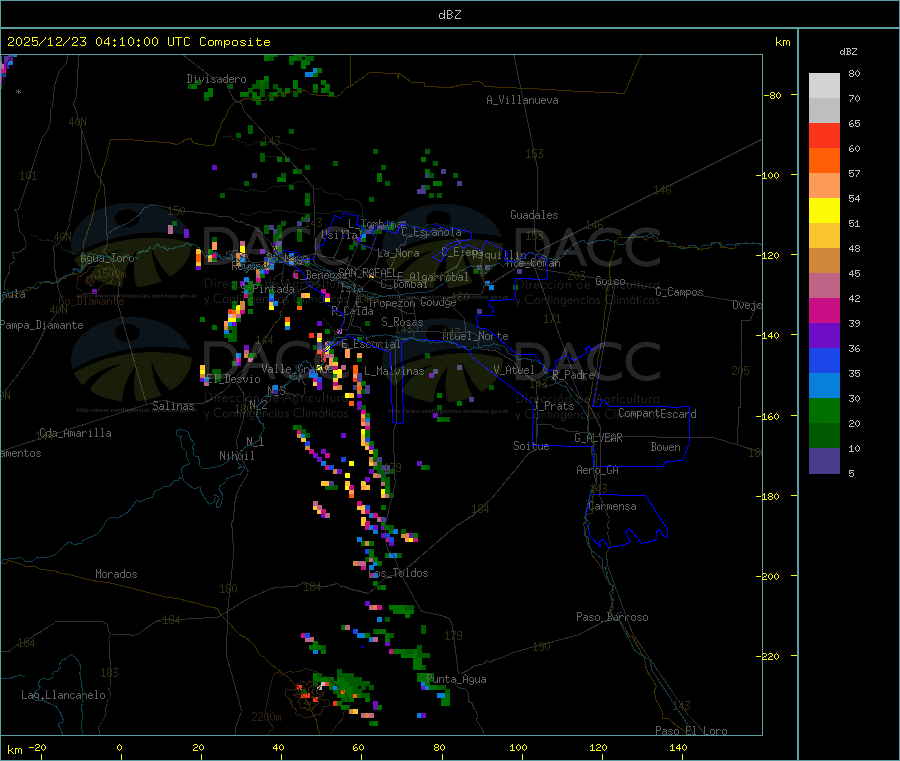The width and height of the screenshot is (900, 761).
Task: Click the Divisadero map label
Action: (x=216, y=79)
